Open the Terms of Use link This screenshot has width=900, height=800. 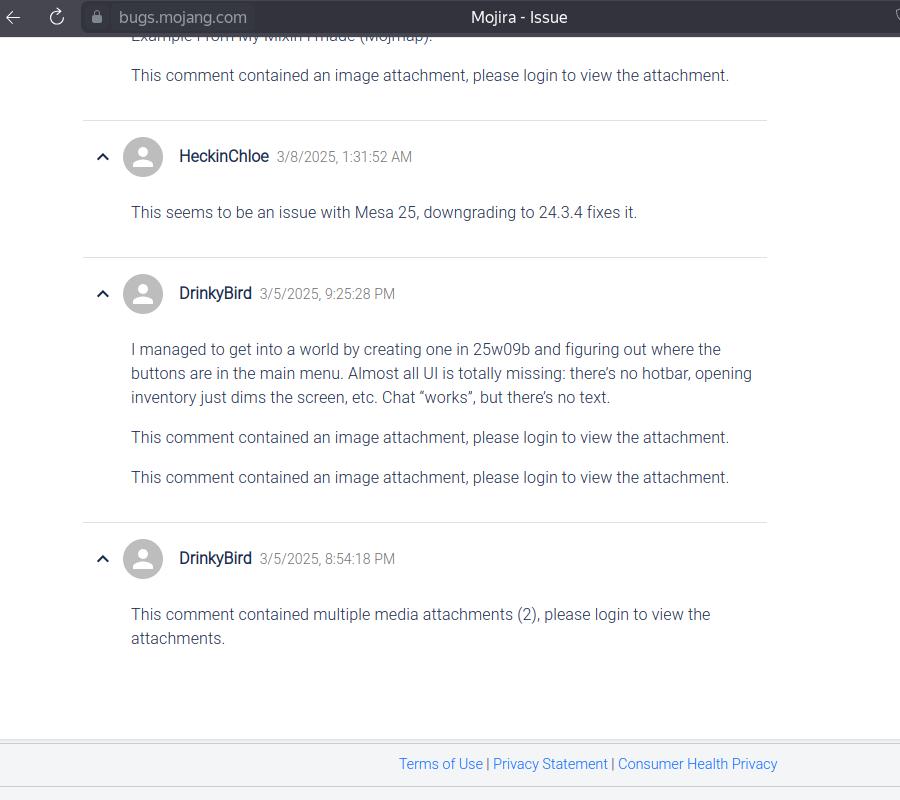click(x=440, y=764)
